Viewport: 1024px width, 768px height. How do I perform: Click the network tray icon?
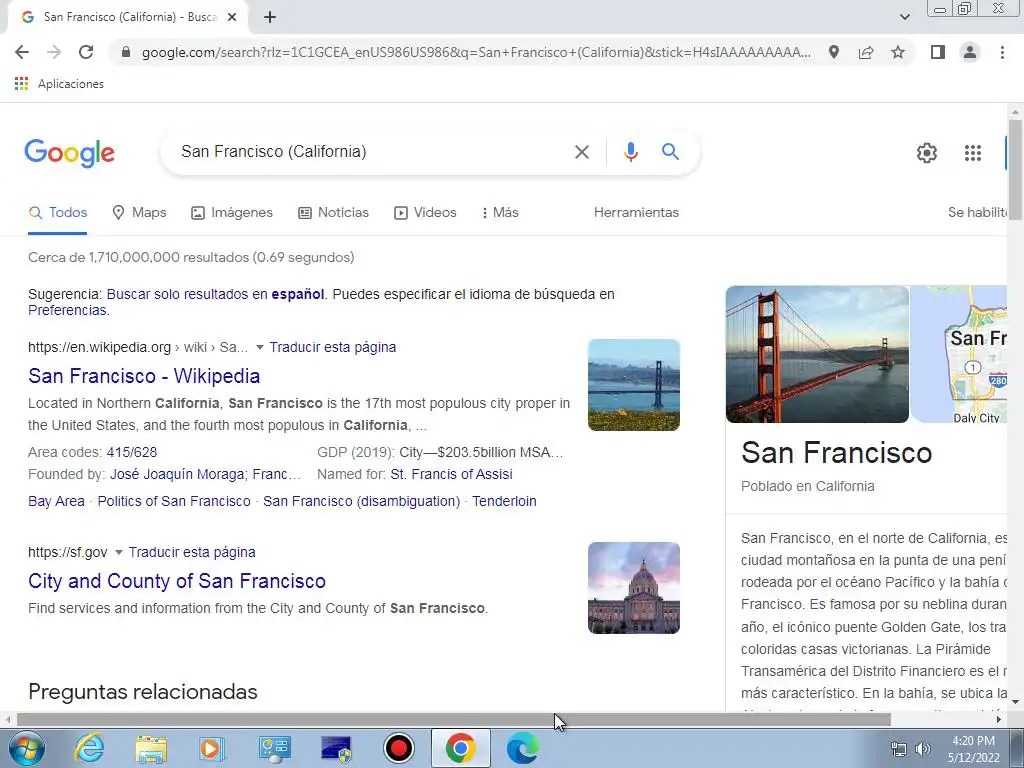(899, 749)
